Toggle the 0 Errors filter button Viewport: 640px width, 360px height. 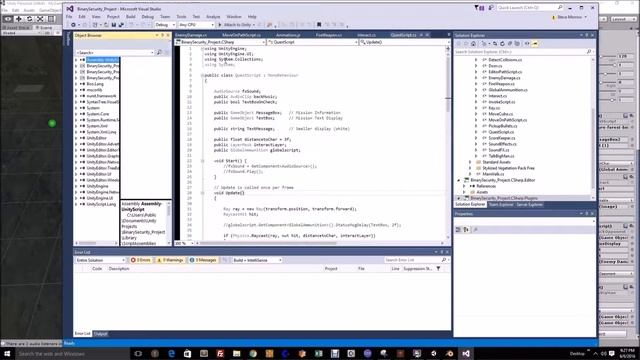141,260
